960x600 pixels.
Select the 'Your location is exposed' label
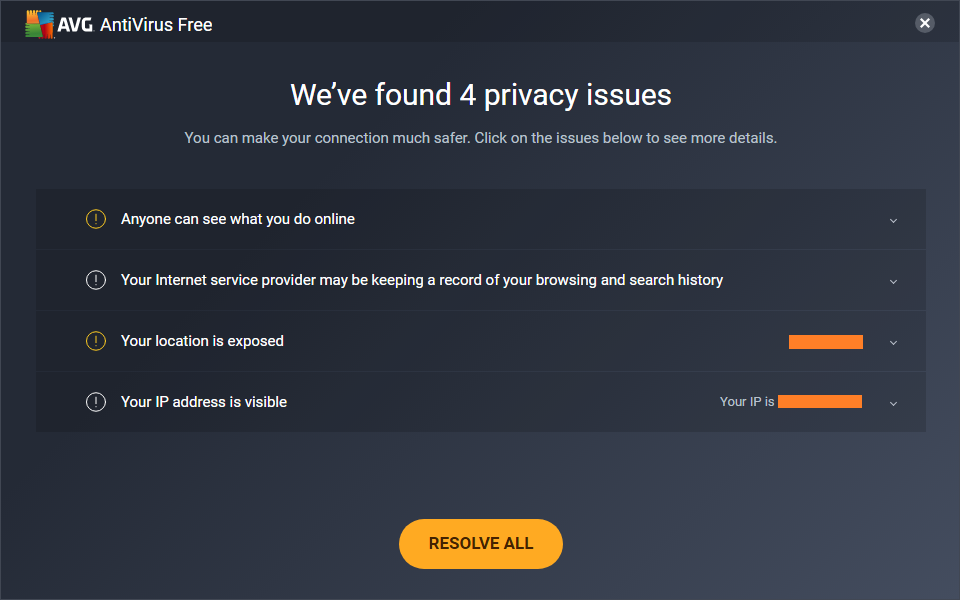click(x=202, y=341)
